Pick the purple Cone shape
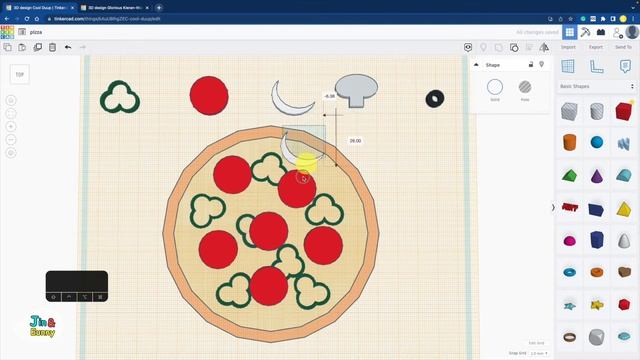 597,176
